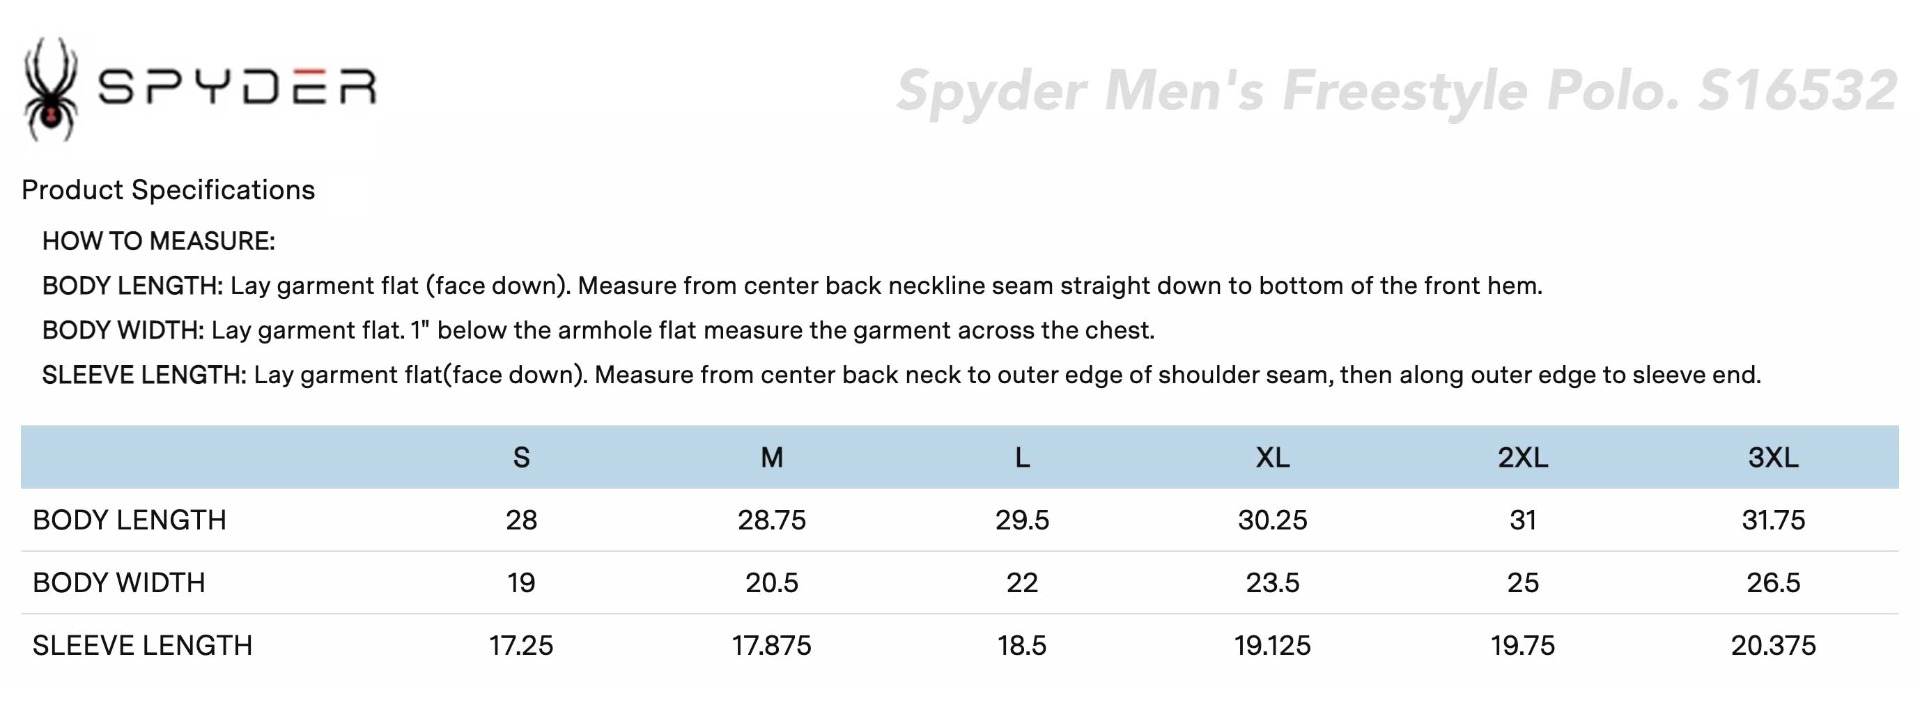1920x706 pixels.
Task: Click the SLEEVE LENGTH measuring instruction line
Action: pyautogui.click(x=900, y=375)
